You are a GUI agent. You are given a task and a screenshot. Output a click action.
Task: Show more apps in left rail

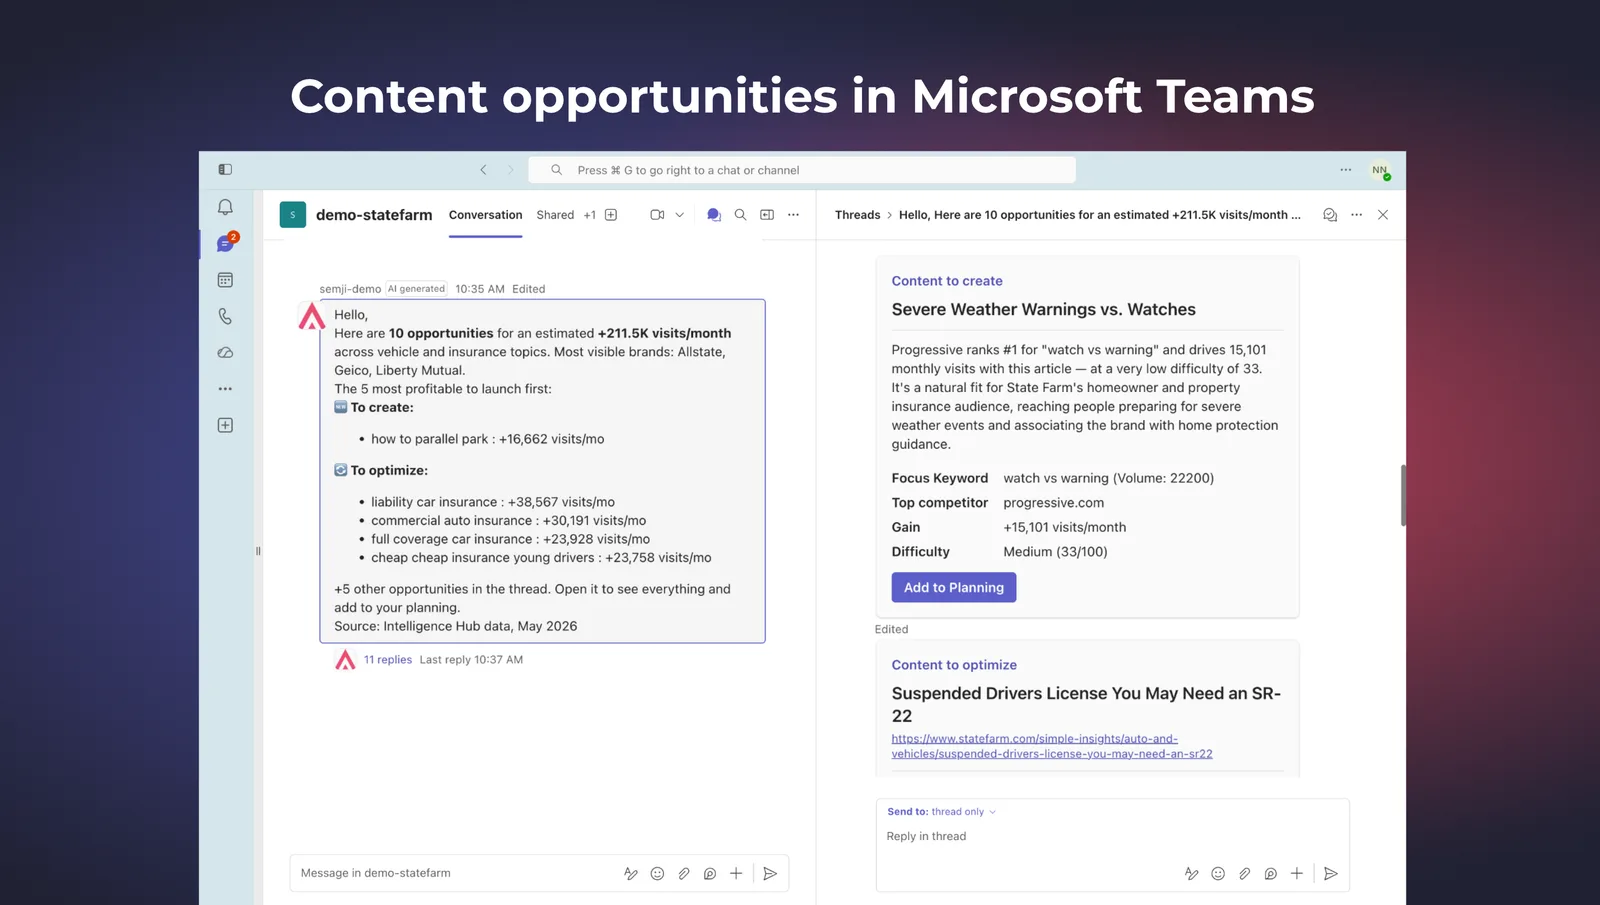point(225,389)
